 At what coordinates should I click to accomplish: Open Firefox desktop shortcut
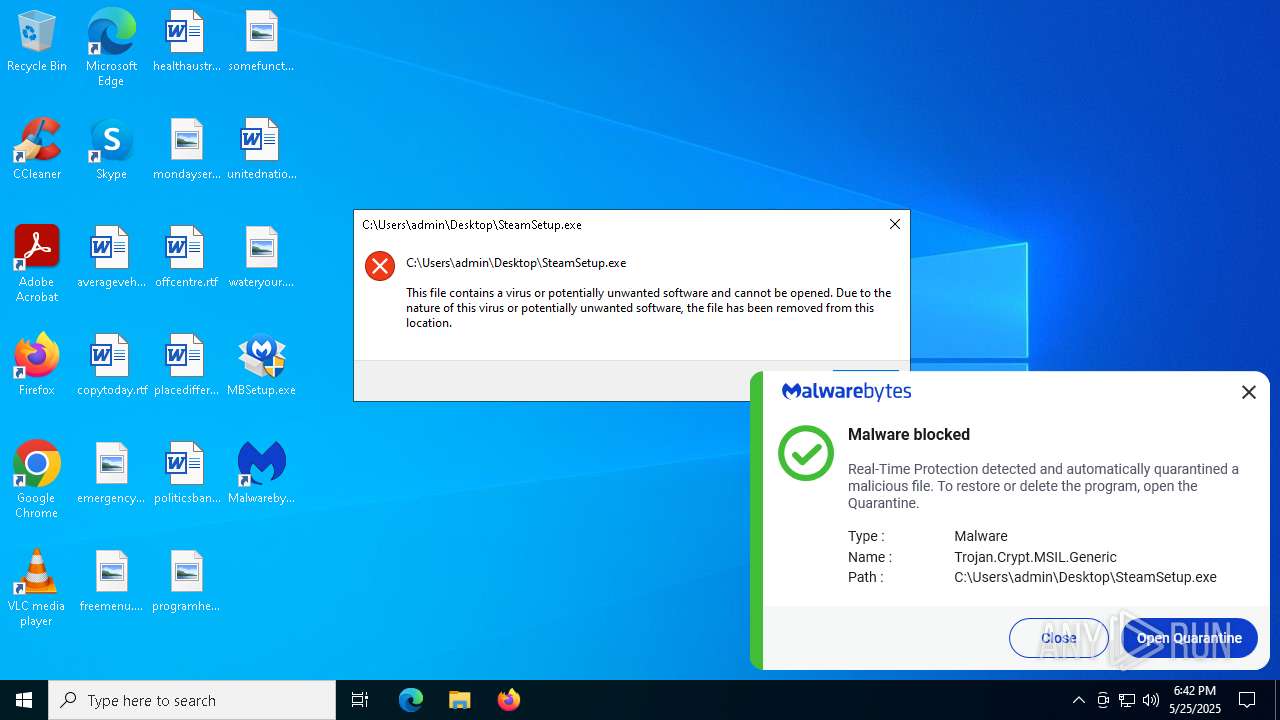(x=37, y=365)
